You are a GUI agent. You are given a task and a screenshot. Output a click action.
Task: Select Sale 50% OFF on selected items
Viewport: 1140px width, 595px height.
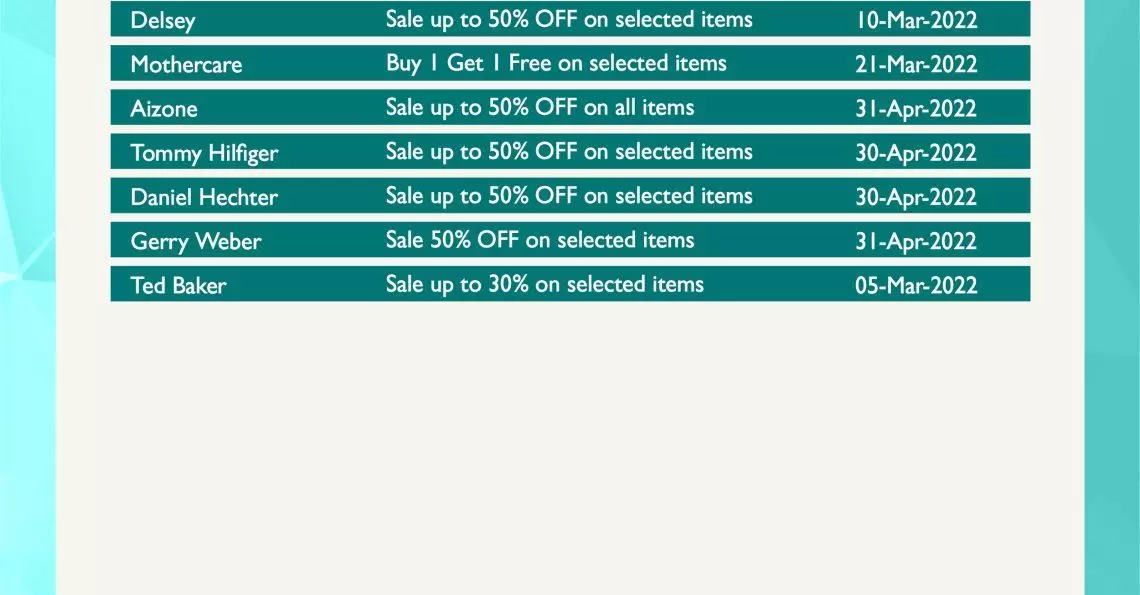539,240
